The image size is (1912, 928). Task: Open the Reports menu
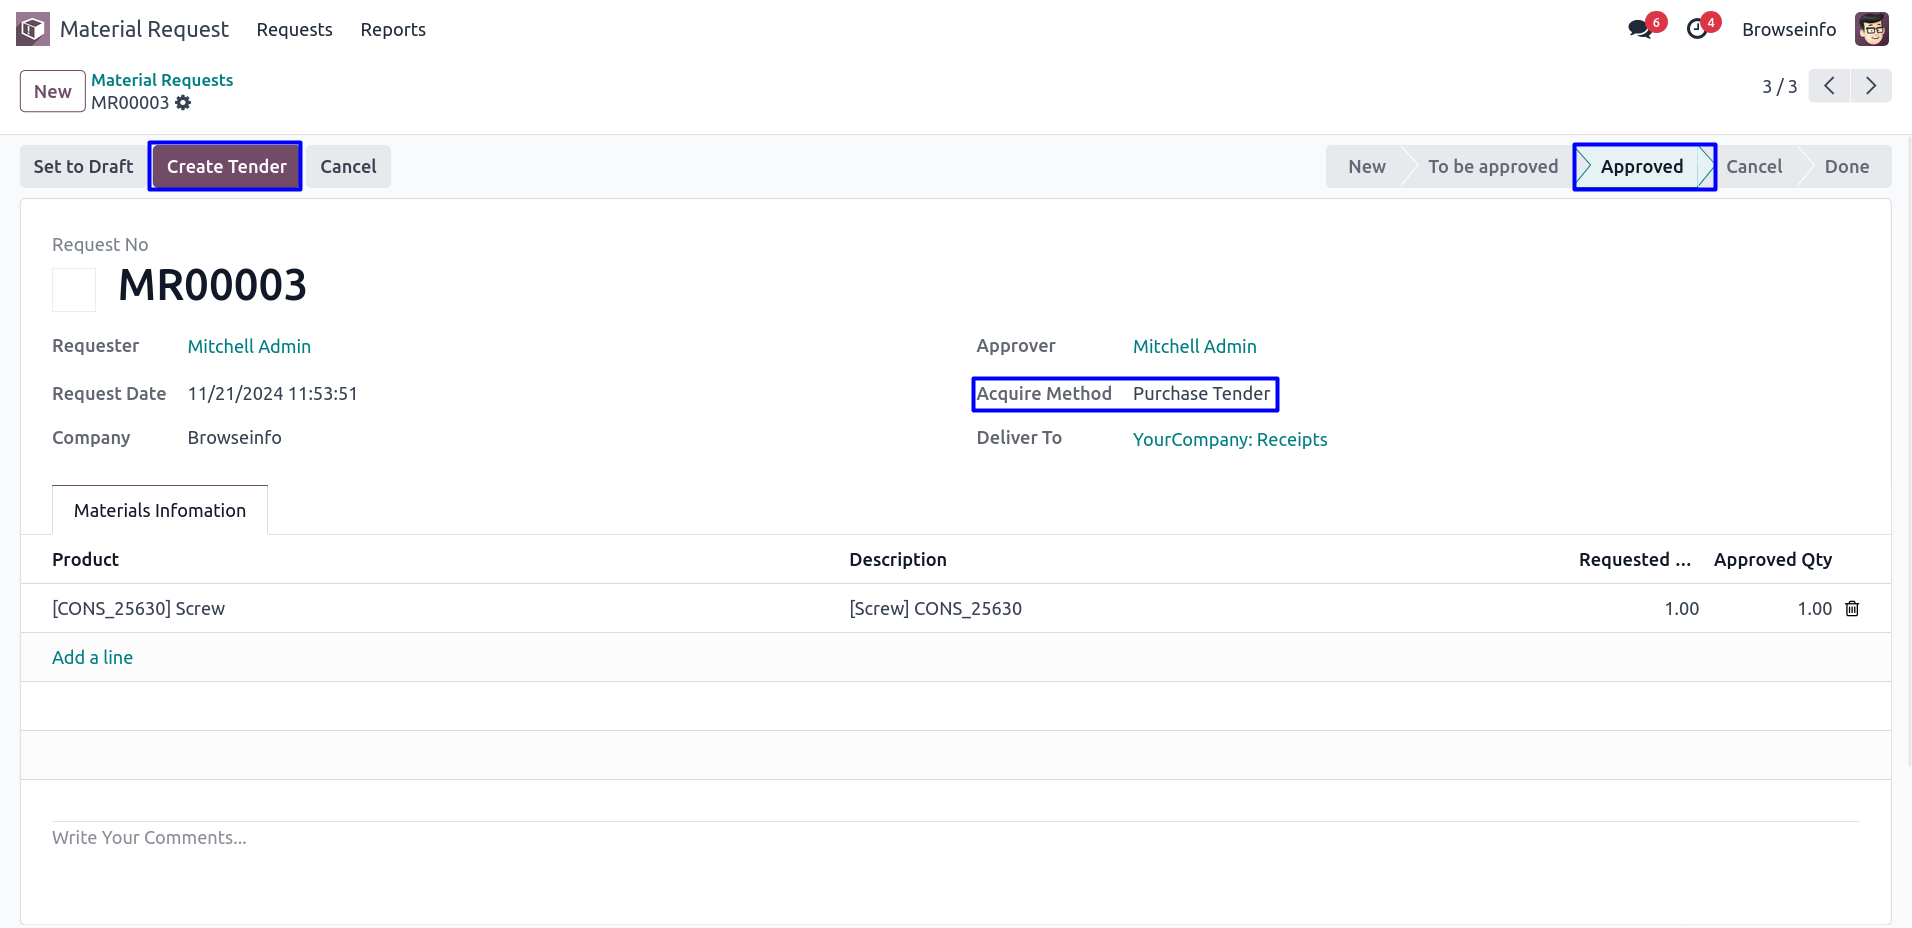click(x=393, y=30)
